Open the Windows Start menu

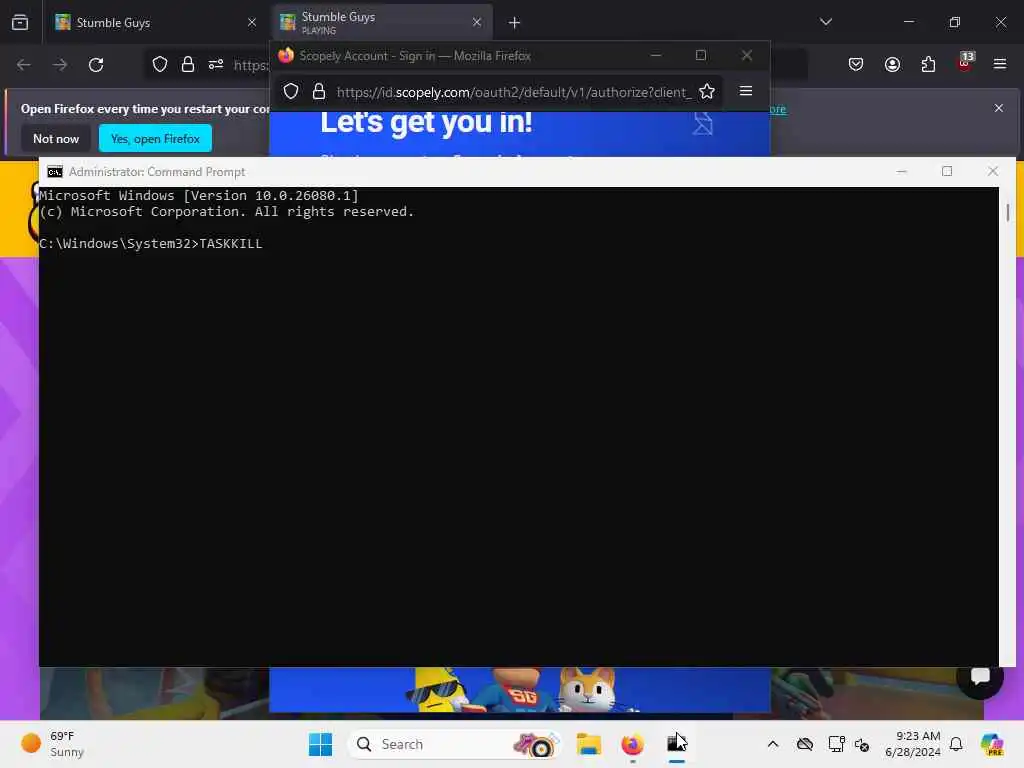(320, 744)
